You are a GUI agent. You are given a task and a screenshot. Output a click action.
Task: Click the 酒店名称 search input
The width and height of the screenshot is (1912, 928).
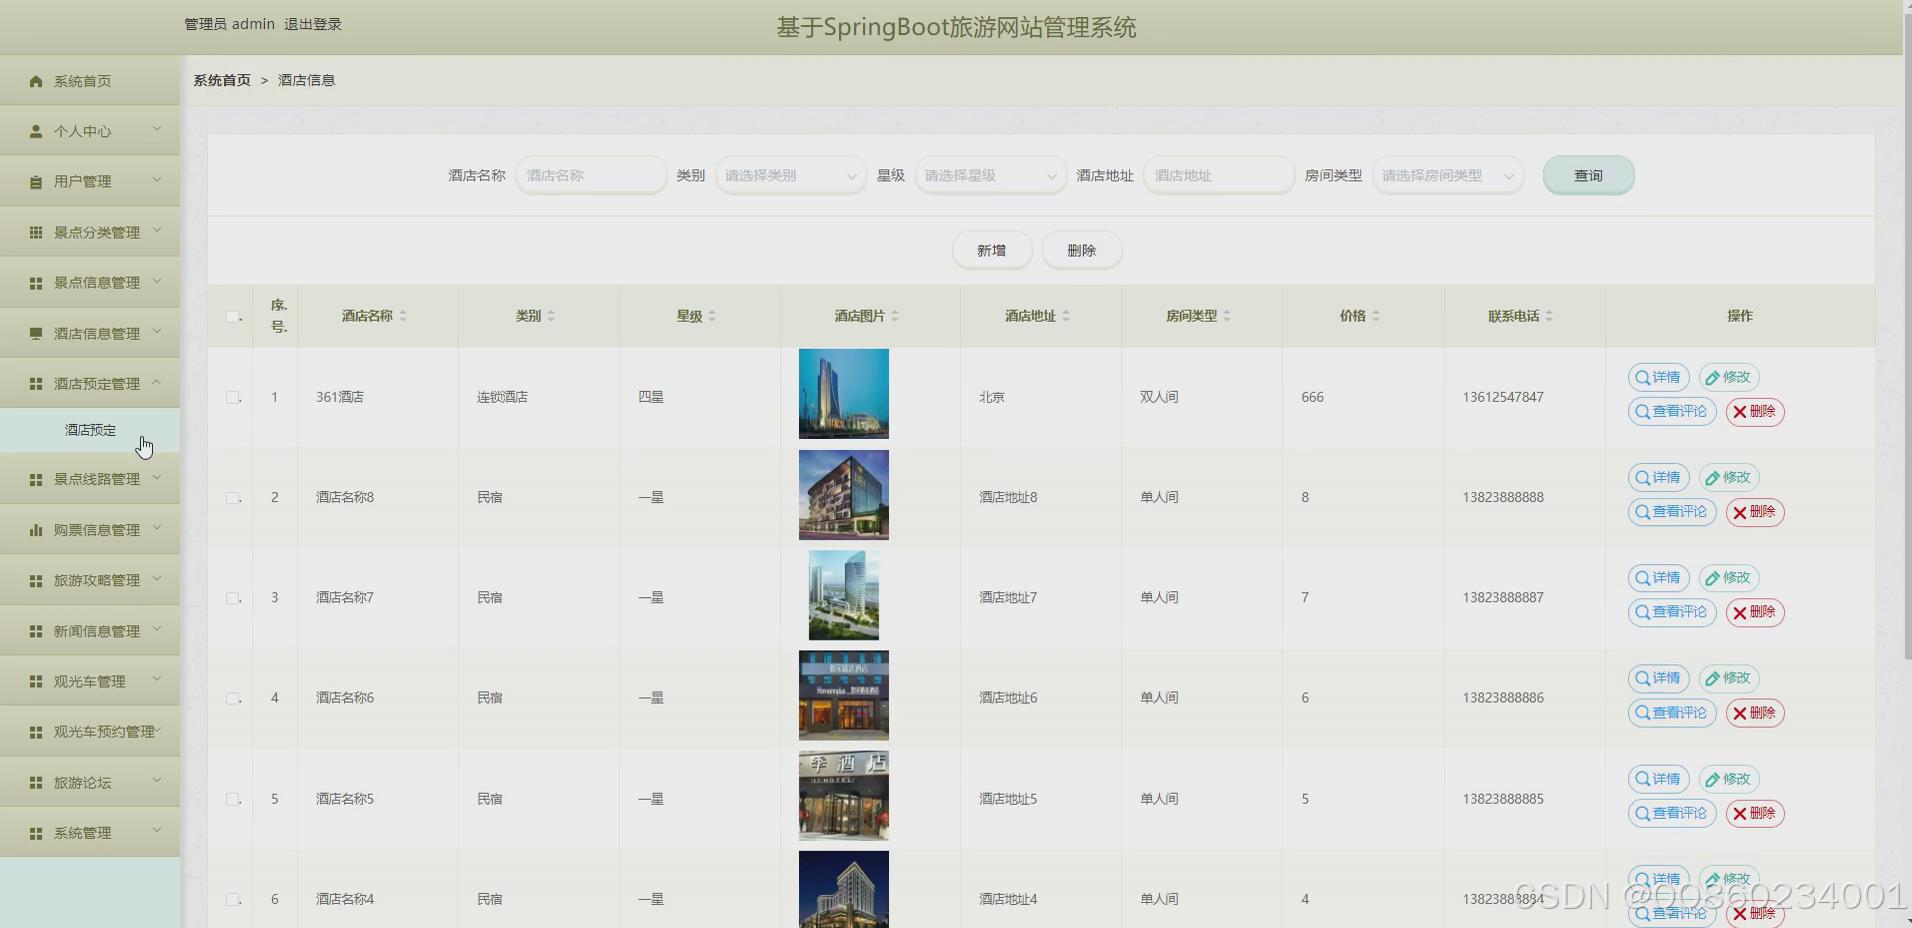click(590, 175)
